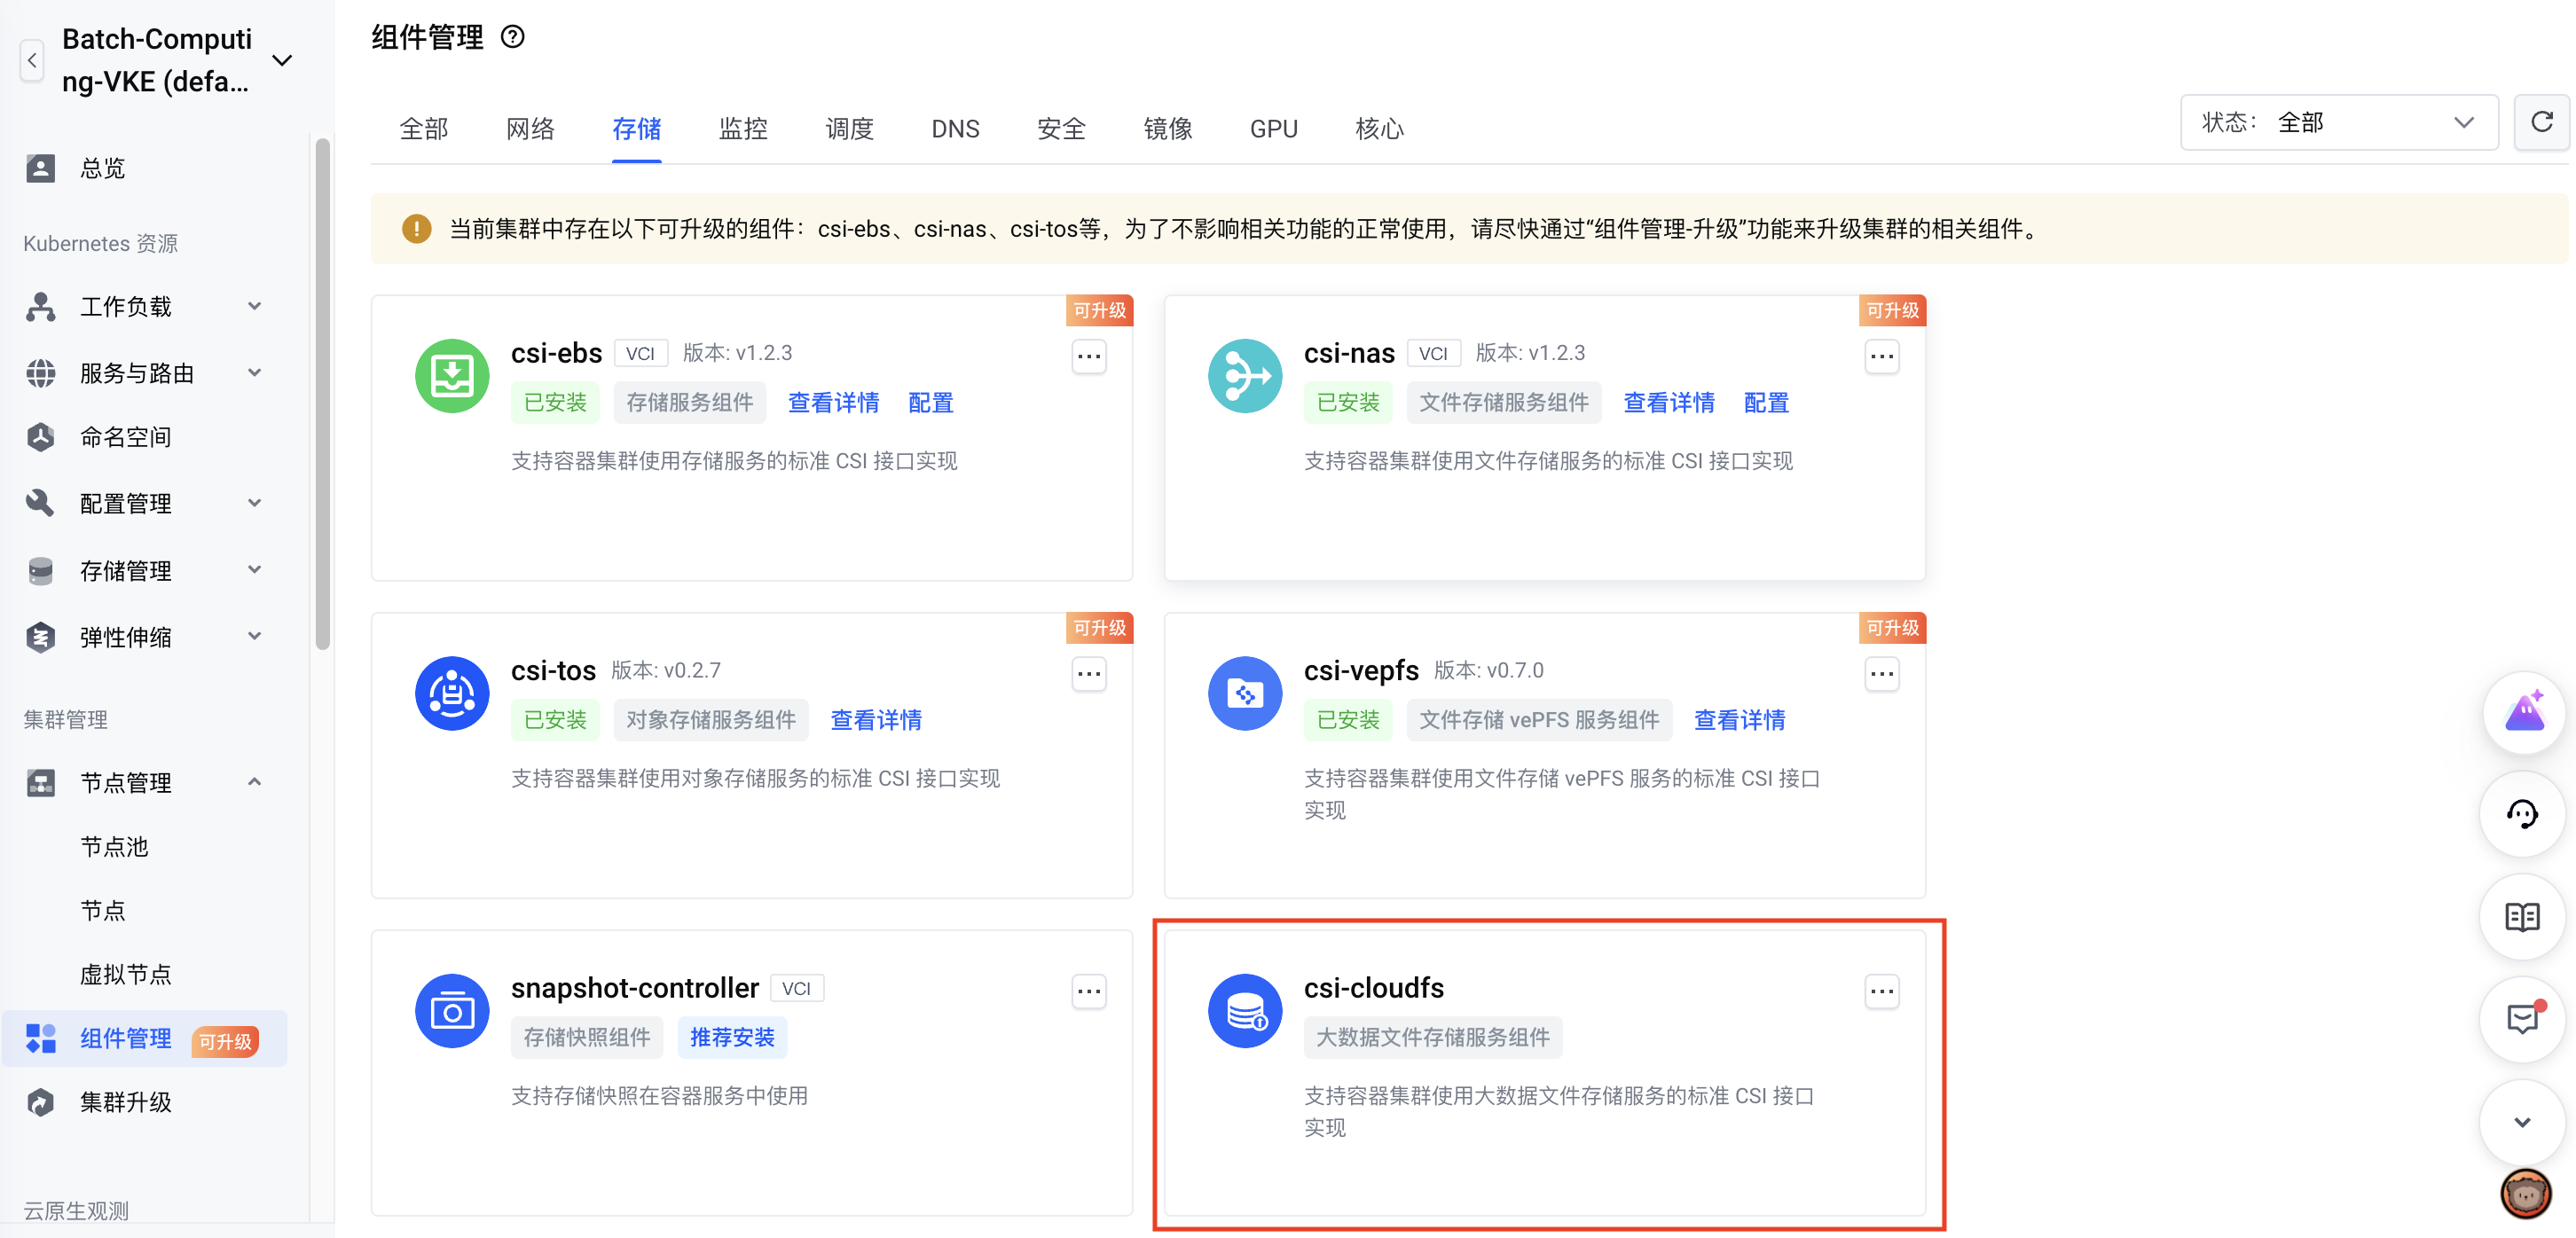The image size is (2576, 1238).
Task: Click the back arrow beside cluster name
Action: tap(32, 60)
